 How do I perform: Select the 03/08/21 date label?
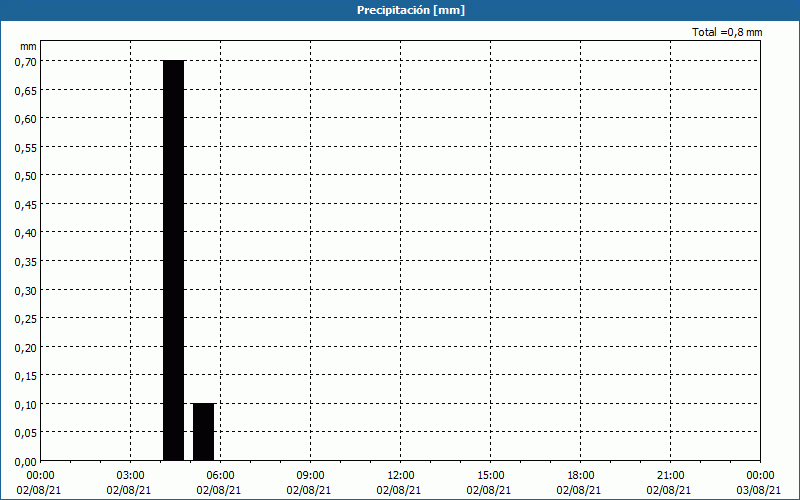click(759, 490)
